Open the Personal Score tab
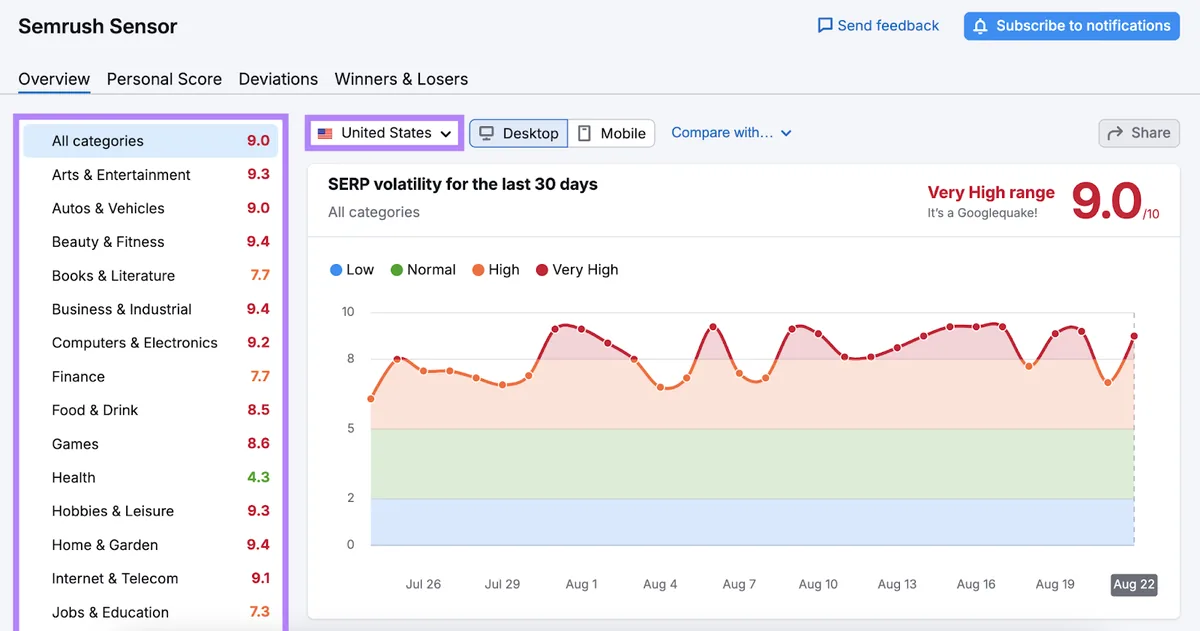 tap(164, 79)
